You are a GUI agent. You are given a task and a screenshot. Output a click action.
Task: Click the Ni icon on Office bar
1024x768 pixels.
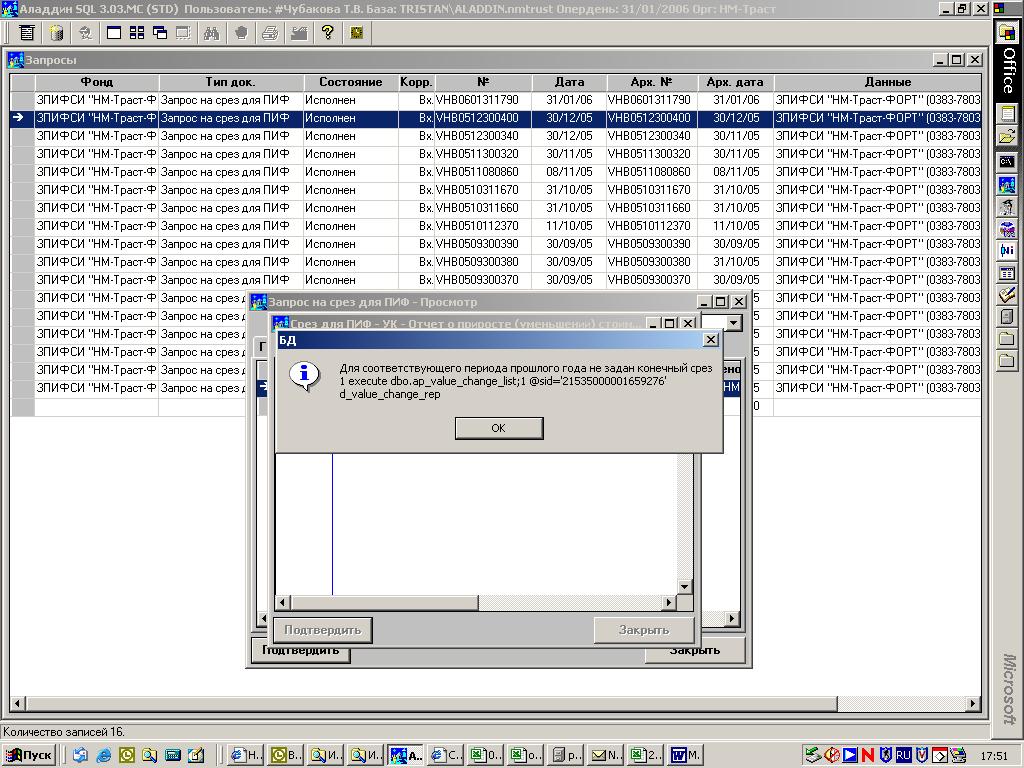(x=1007, y=250)
